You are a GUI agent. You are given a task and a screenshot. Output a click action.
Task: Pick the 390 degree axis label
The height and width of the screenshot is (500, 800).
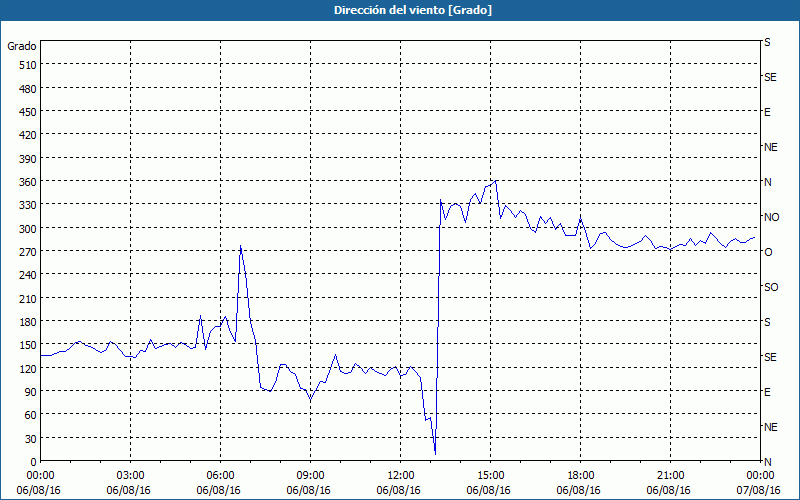pos(28,159)
